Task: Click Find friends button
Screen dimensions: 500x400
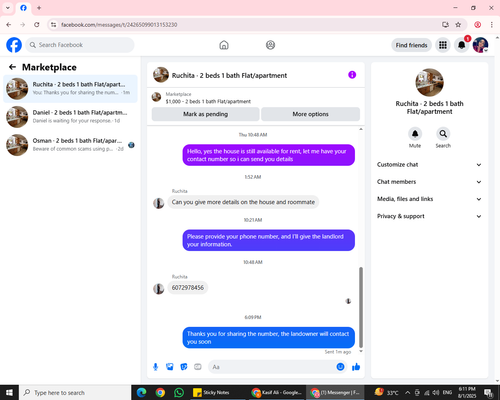Action: (x=411, y=45)
